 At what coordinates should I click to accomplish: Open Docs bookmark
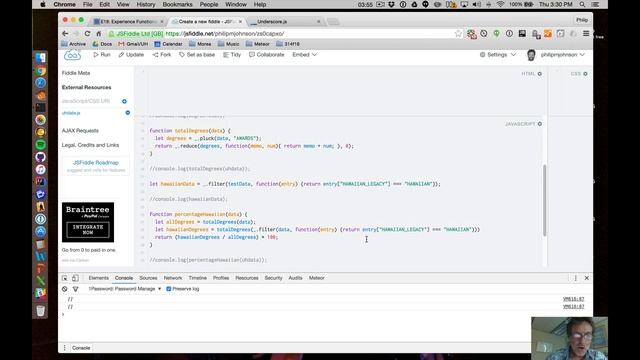pyautogui.click(x=102, y=44)
